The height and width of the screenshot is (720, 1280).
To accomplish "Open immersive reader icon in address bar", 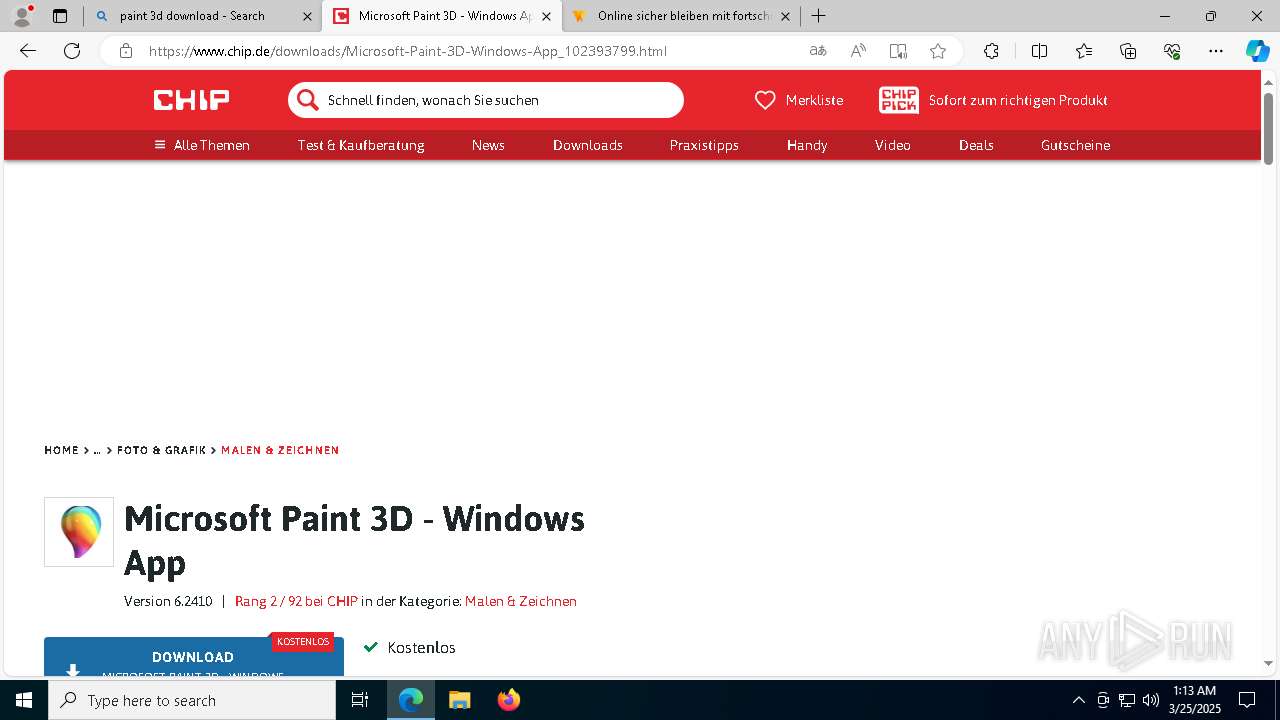I will pyautogui.click(x=898, y=51).
